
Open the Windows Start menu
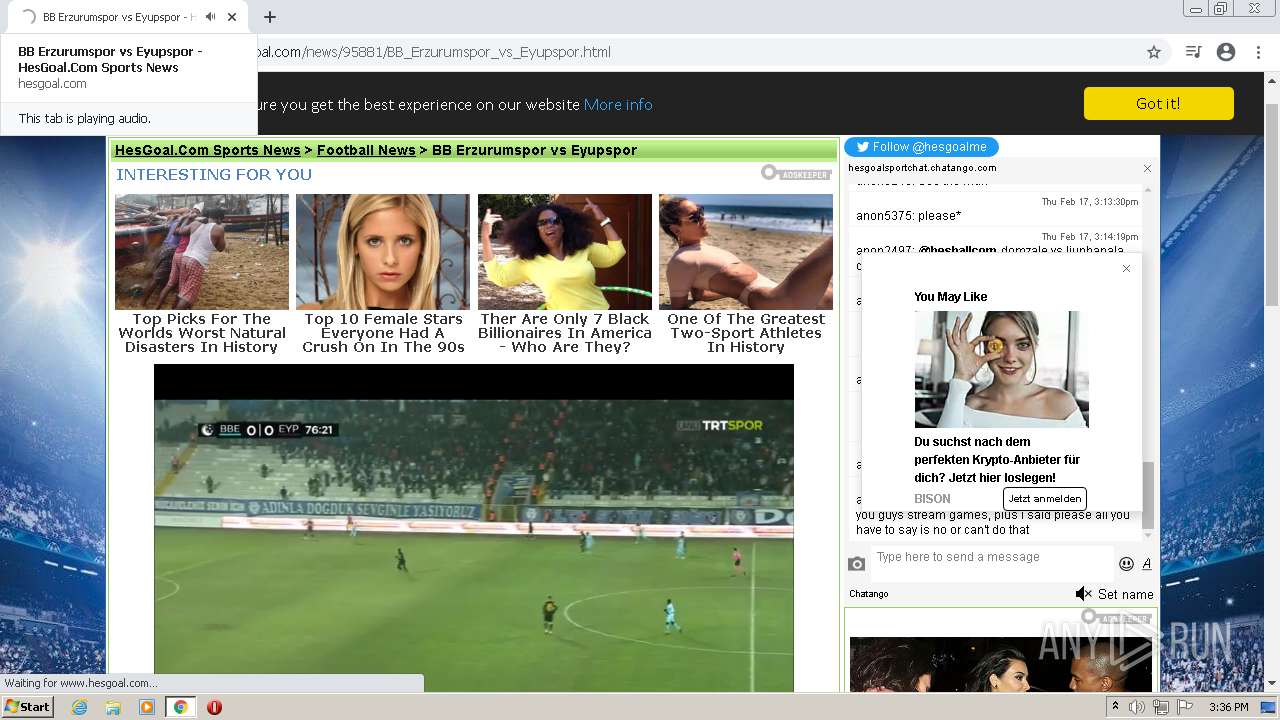point(27,706)
